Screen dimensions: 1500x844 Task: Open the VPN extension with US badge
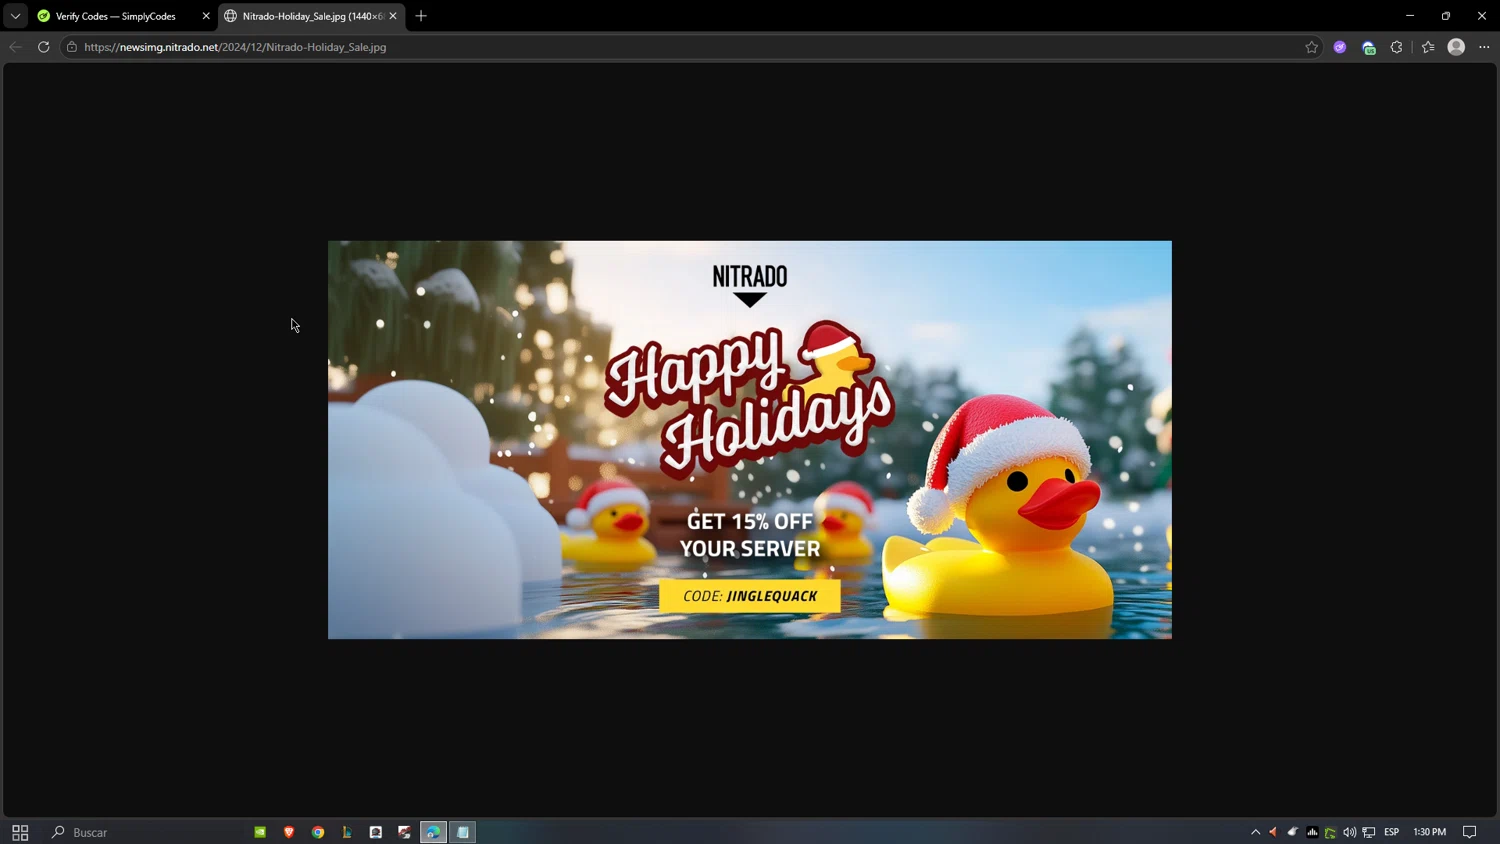pyautogui.click(x=1369, y=47)
